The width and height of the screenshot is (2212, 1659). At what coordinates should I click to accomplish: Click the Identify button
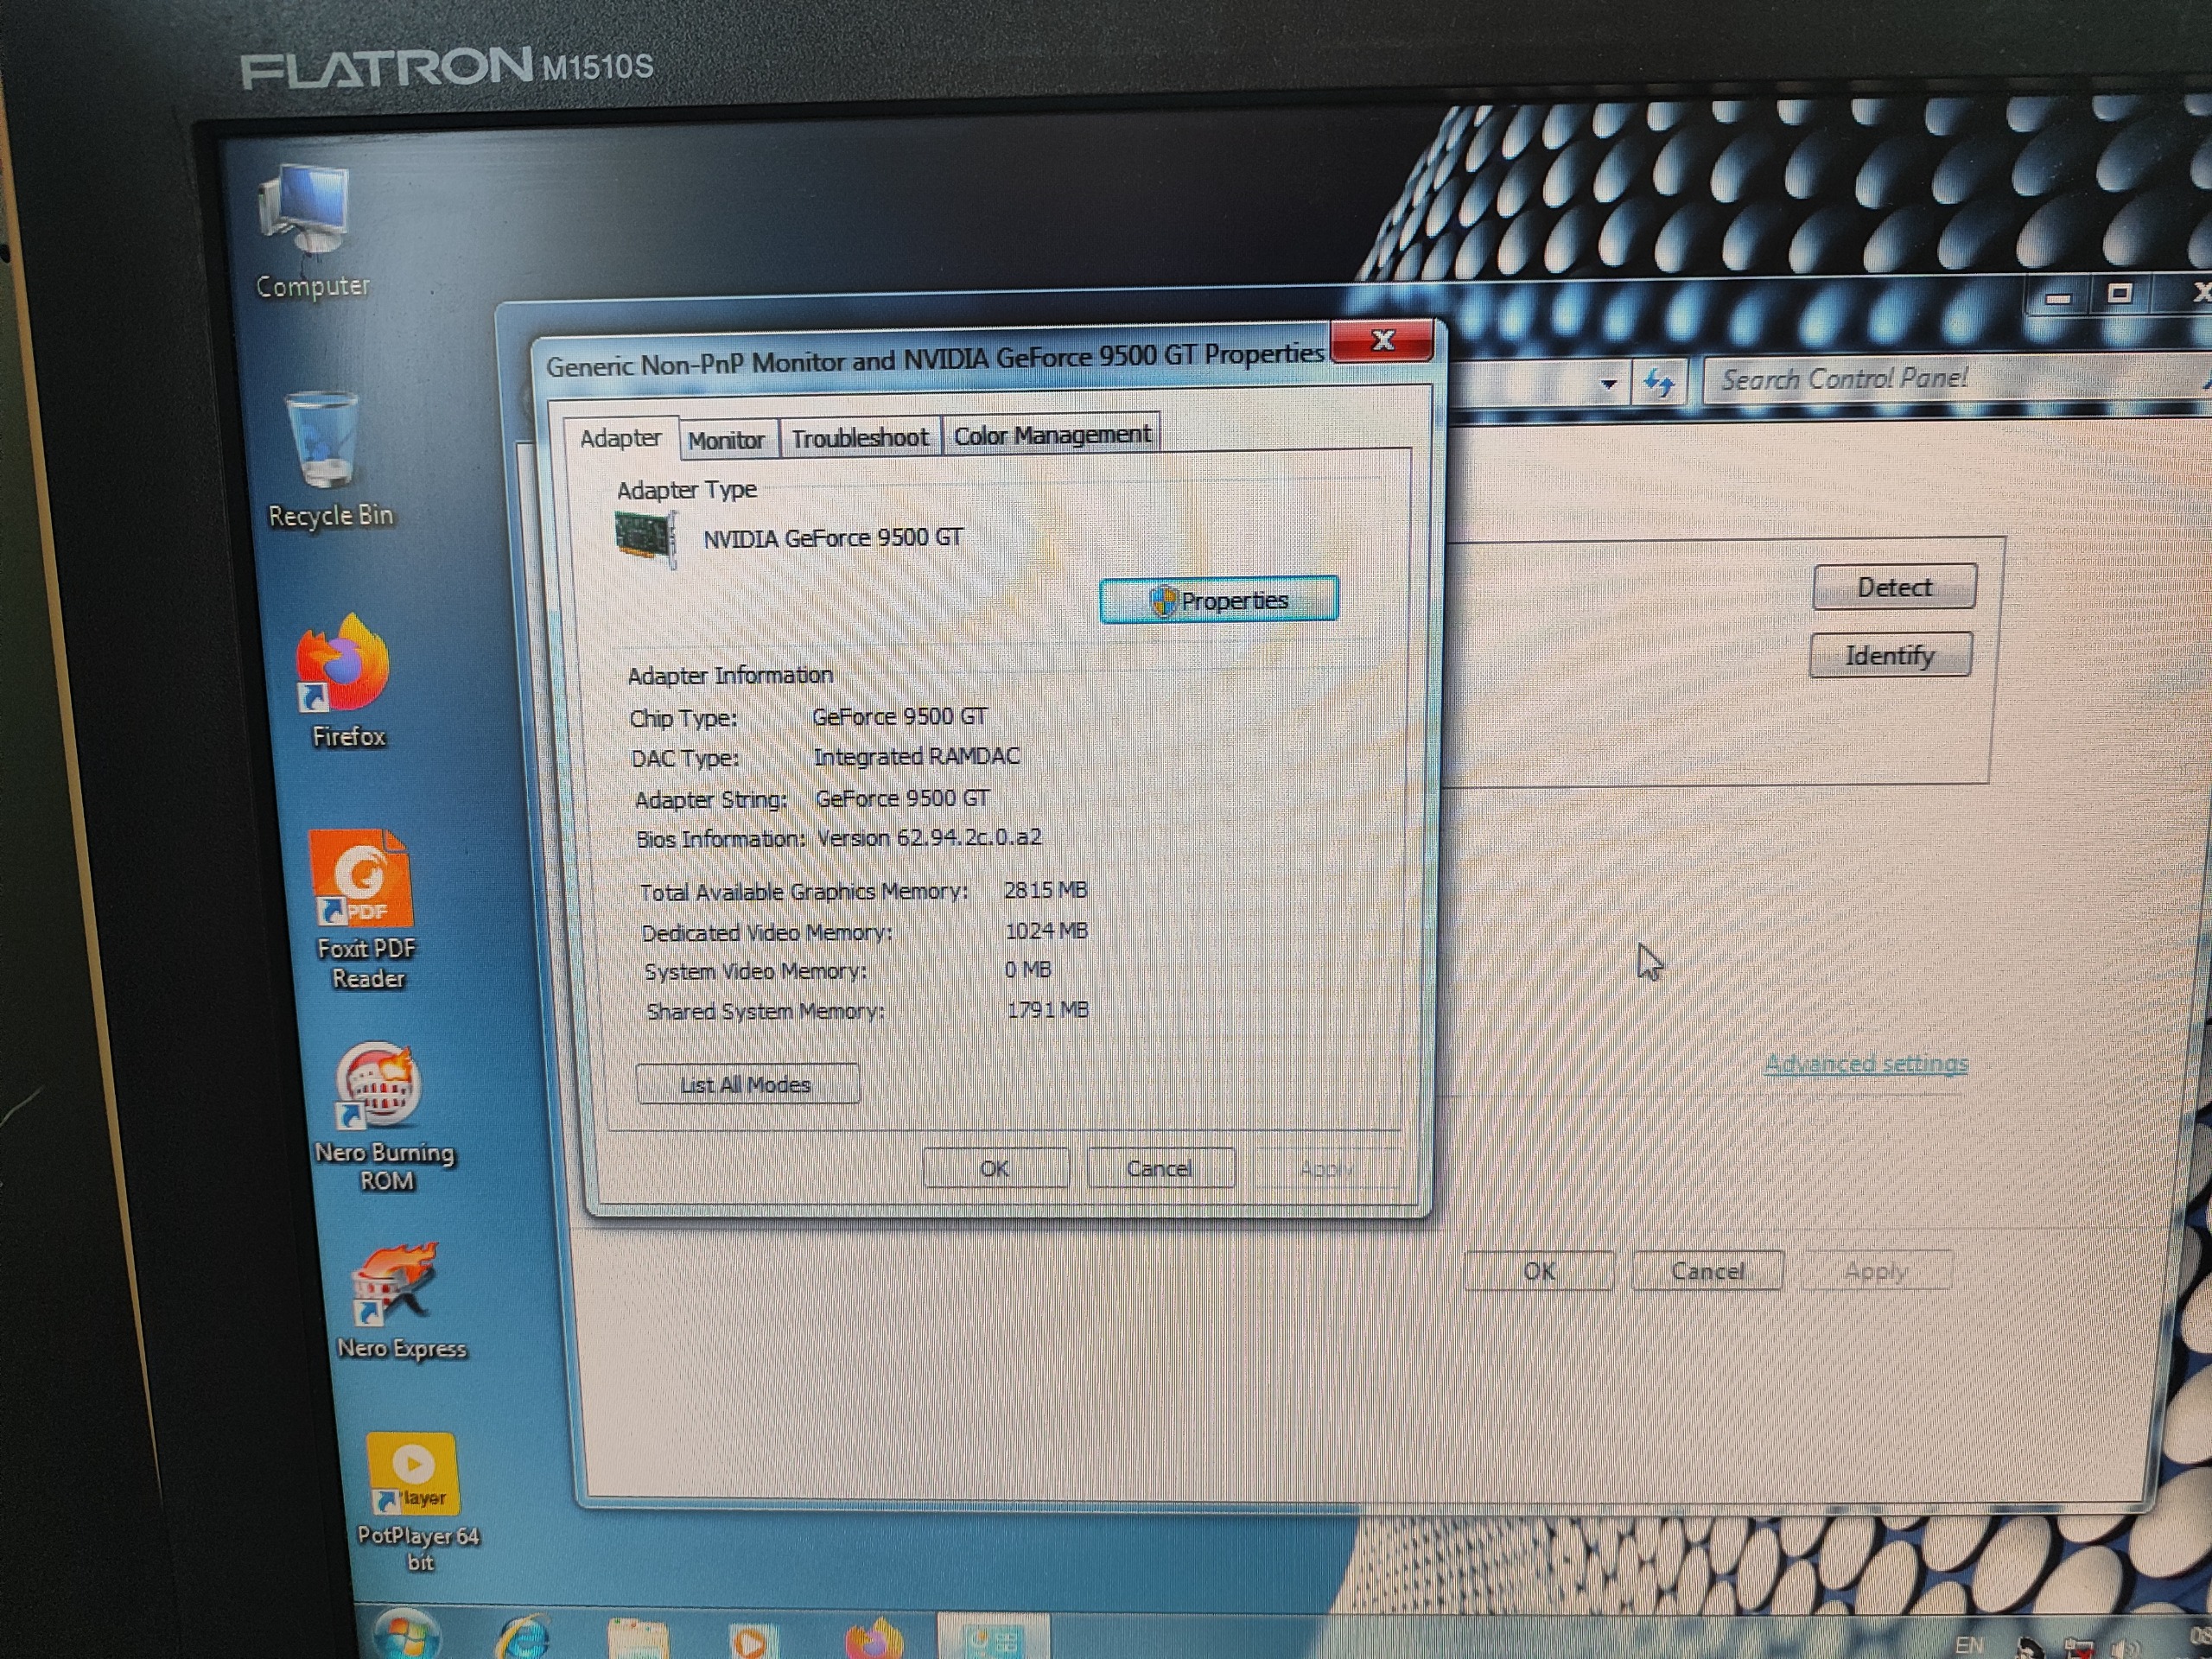point(1889,655)
